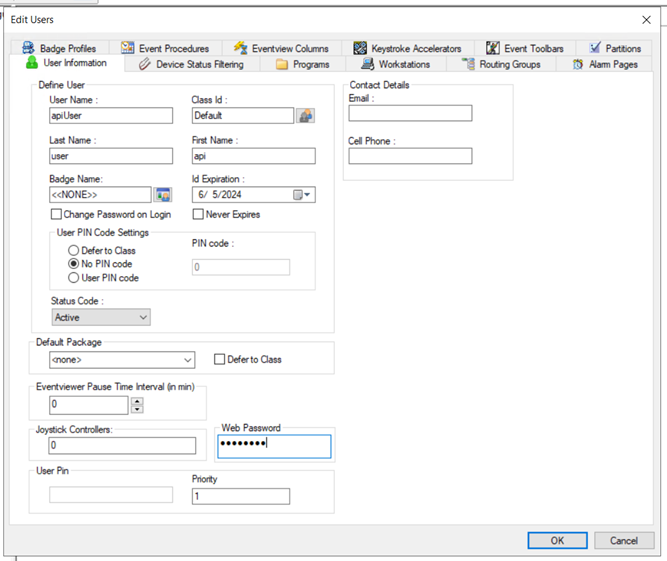Check Defer to Class for Default Package
667x561 pixels.
click(x=219, y=359)
